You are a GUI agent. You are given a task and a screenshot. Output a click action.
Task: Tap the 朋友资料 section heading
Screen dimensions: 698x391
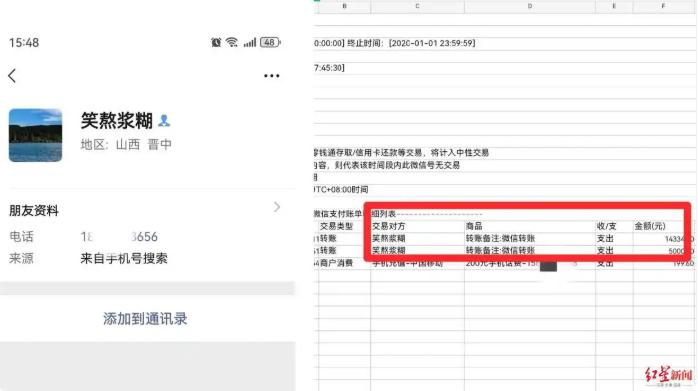[x=34, y=211]
